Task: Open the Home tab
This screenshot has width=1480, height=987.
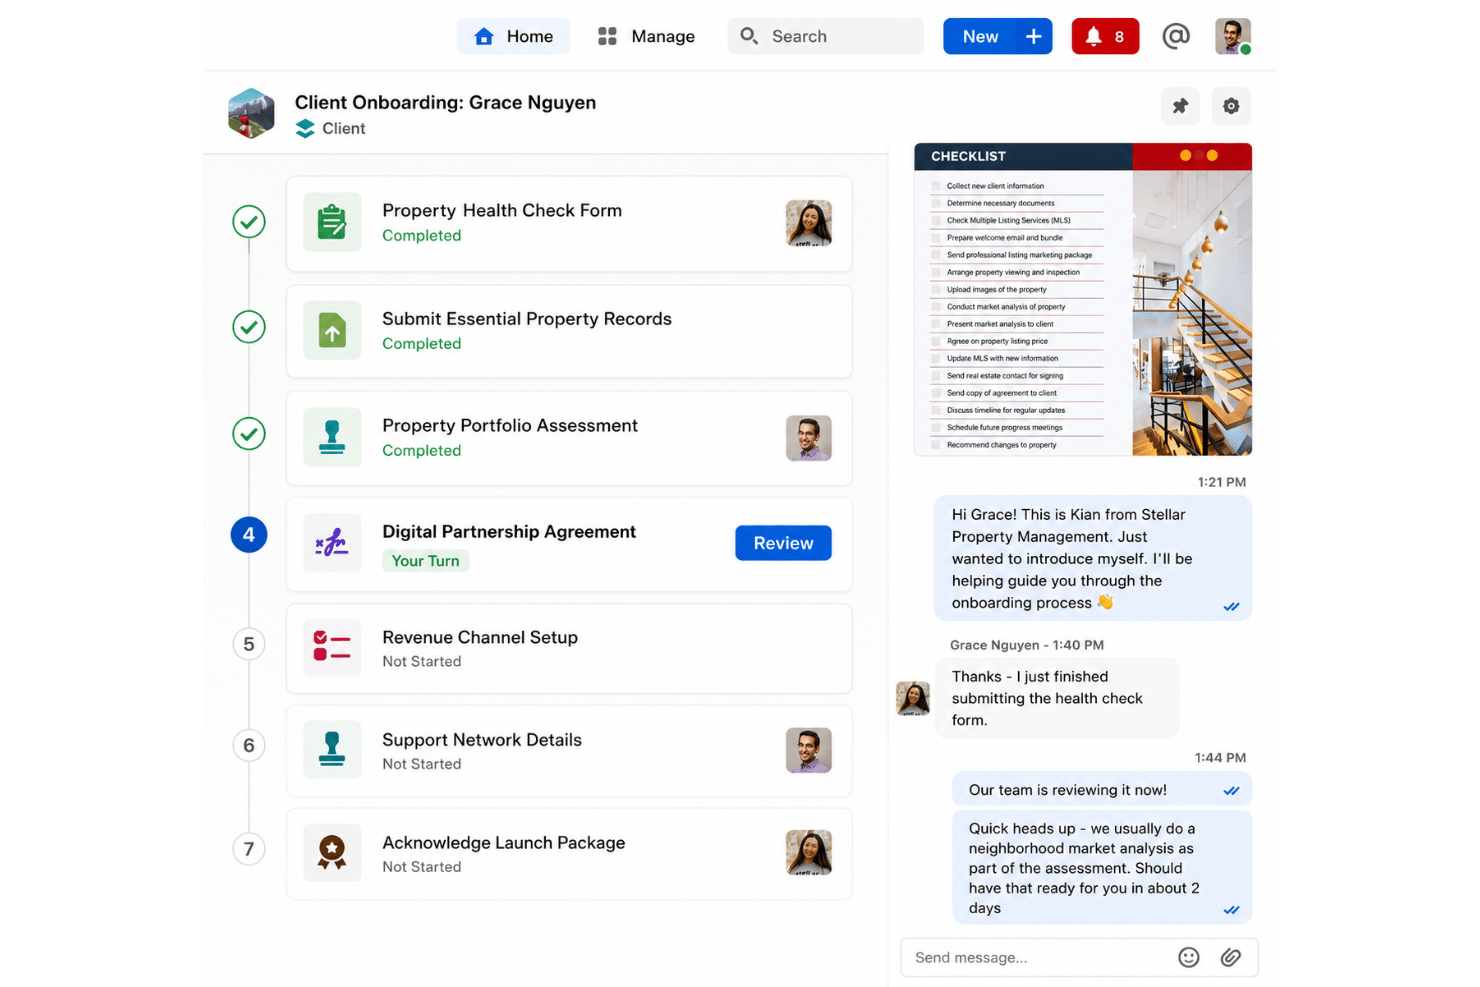Action: click(513, 36)
